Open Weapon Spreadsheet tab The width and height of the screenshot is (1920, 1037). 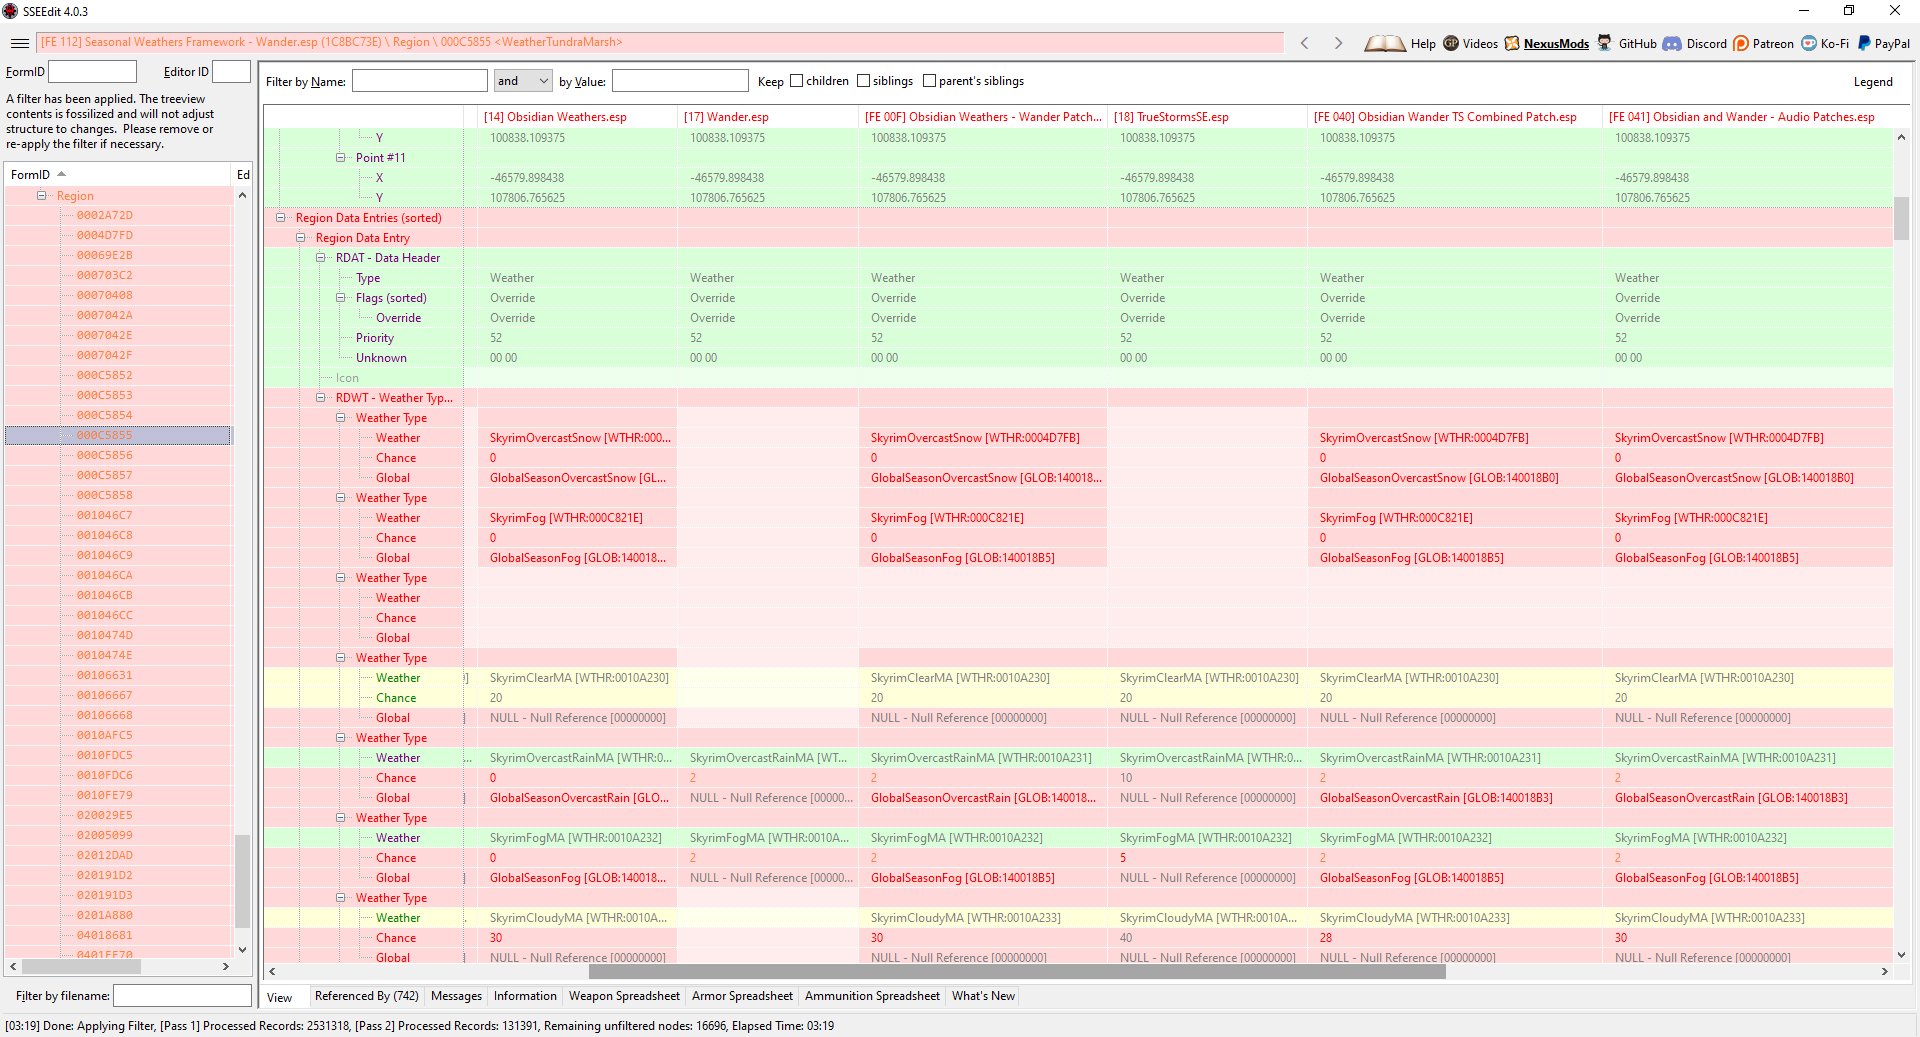coord(624,996)
